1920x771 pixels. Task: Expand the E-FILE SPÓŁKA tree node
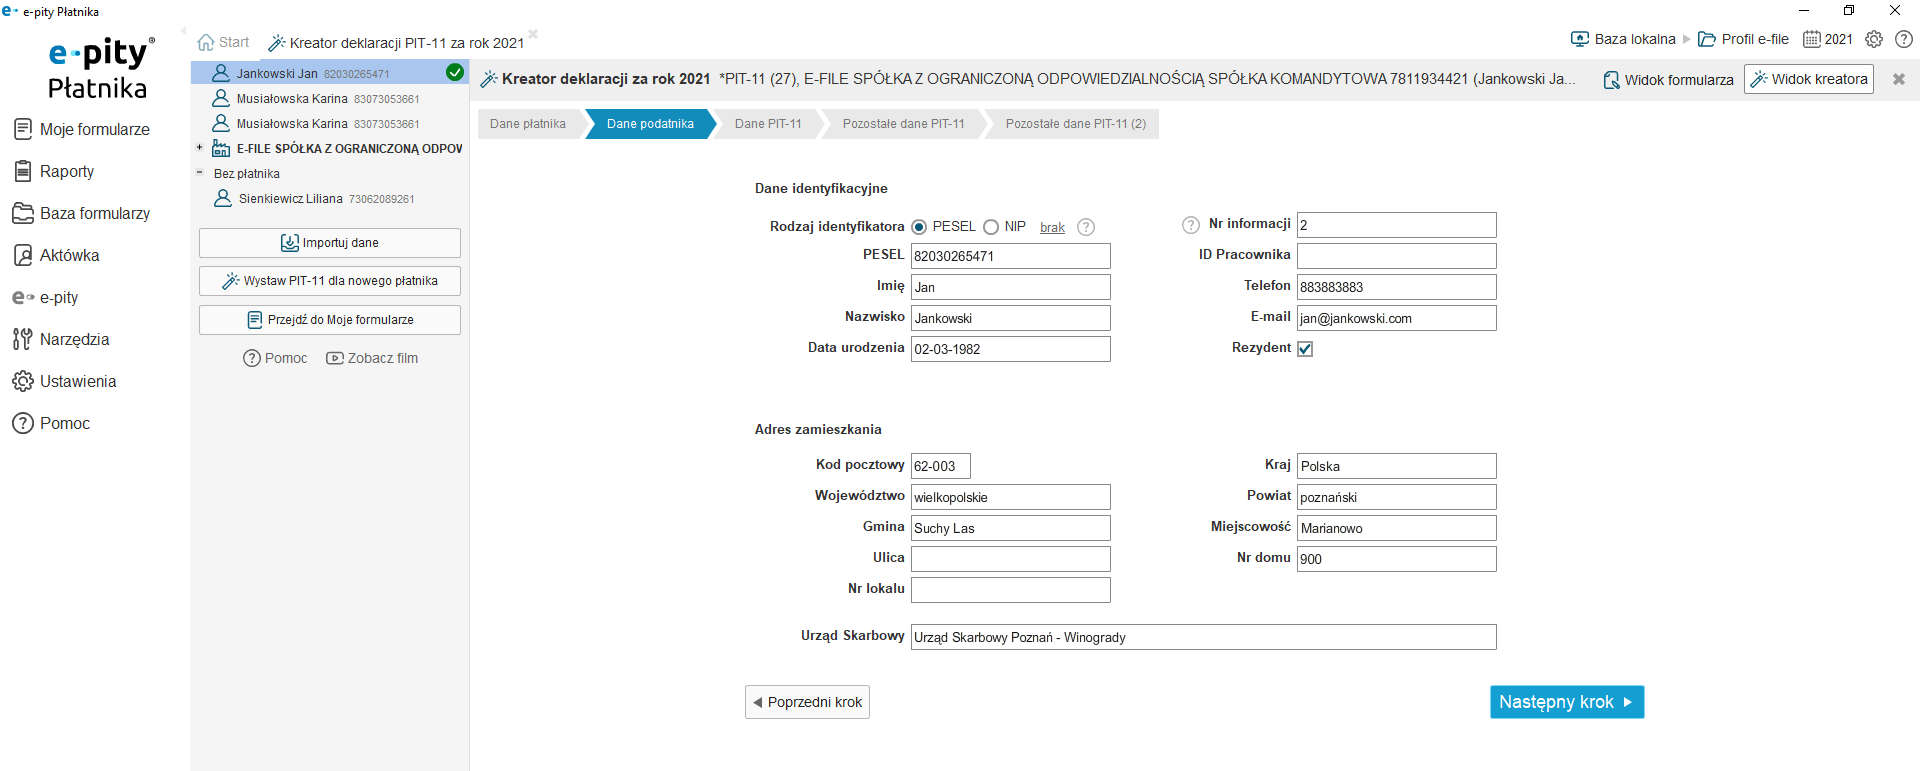point(199,148)
